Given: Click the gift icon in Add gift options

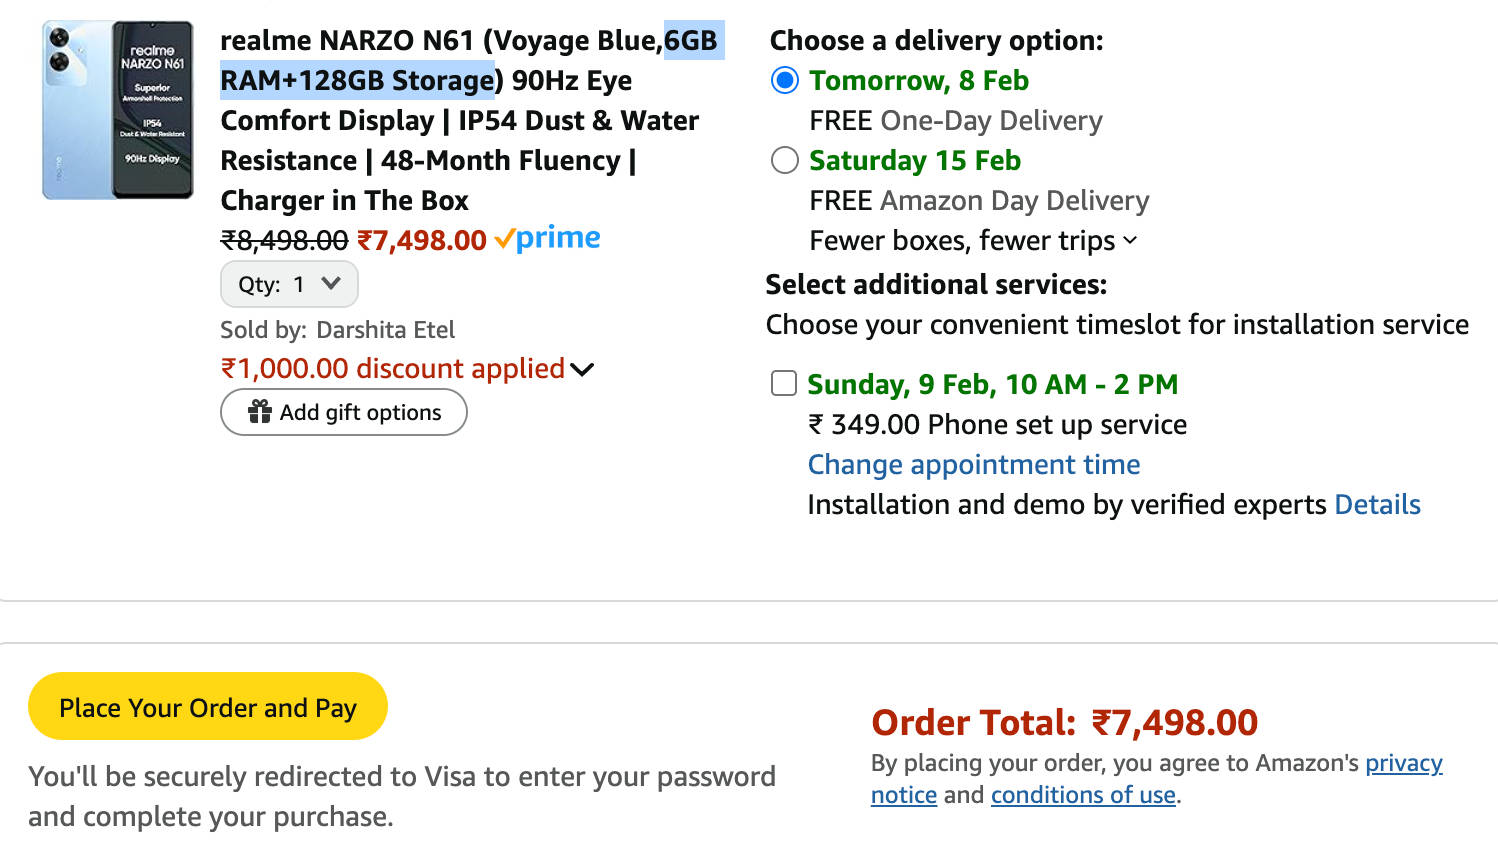Looking at the screenshot, I should [x=260, y=412].
